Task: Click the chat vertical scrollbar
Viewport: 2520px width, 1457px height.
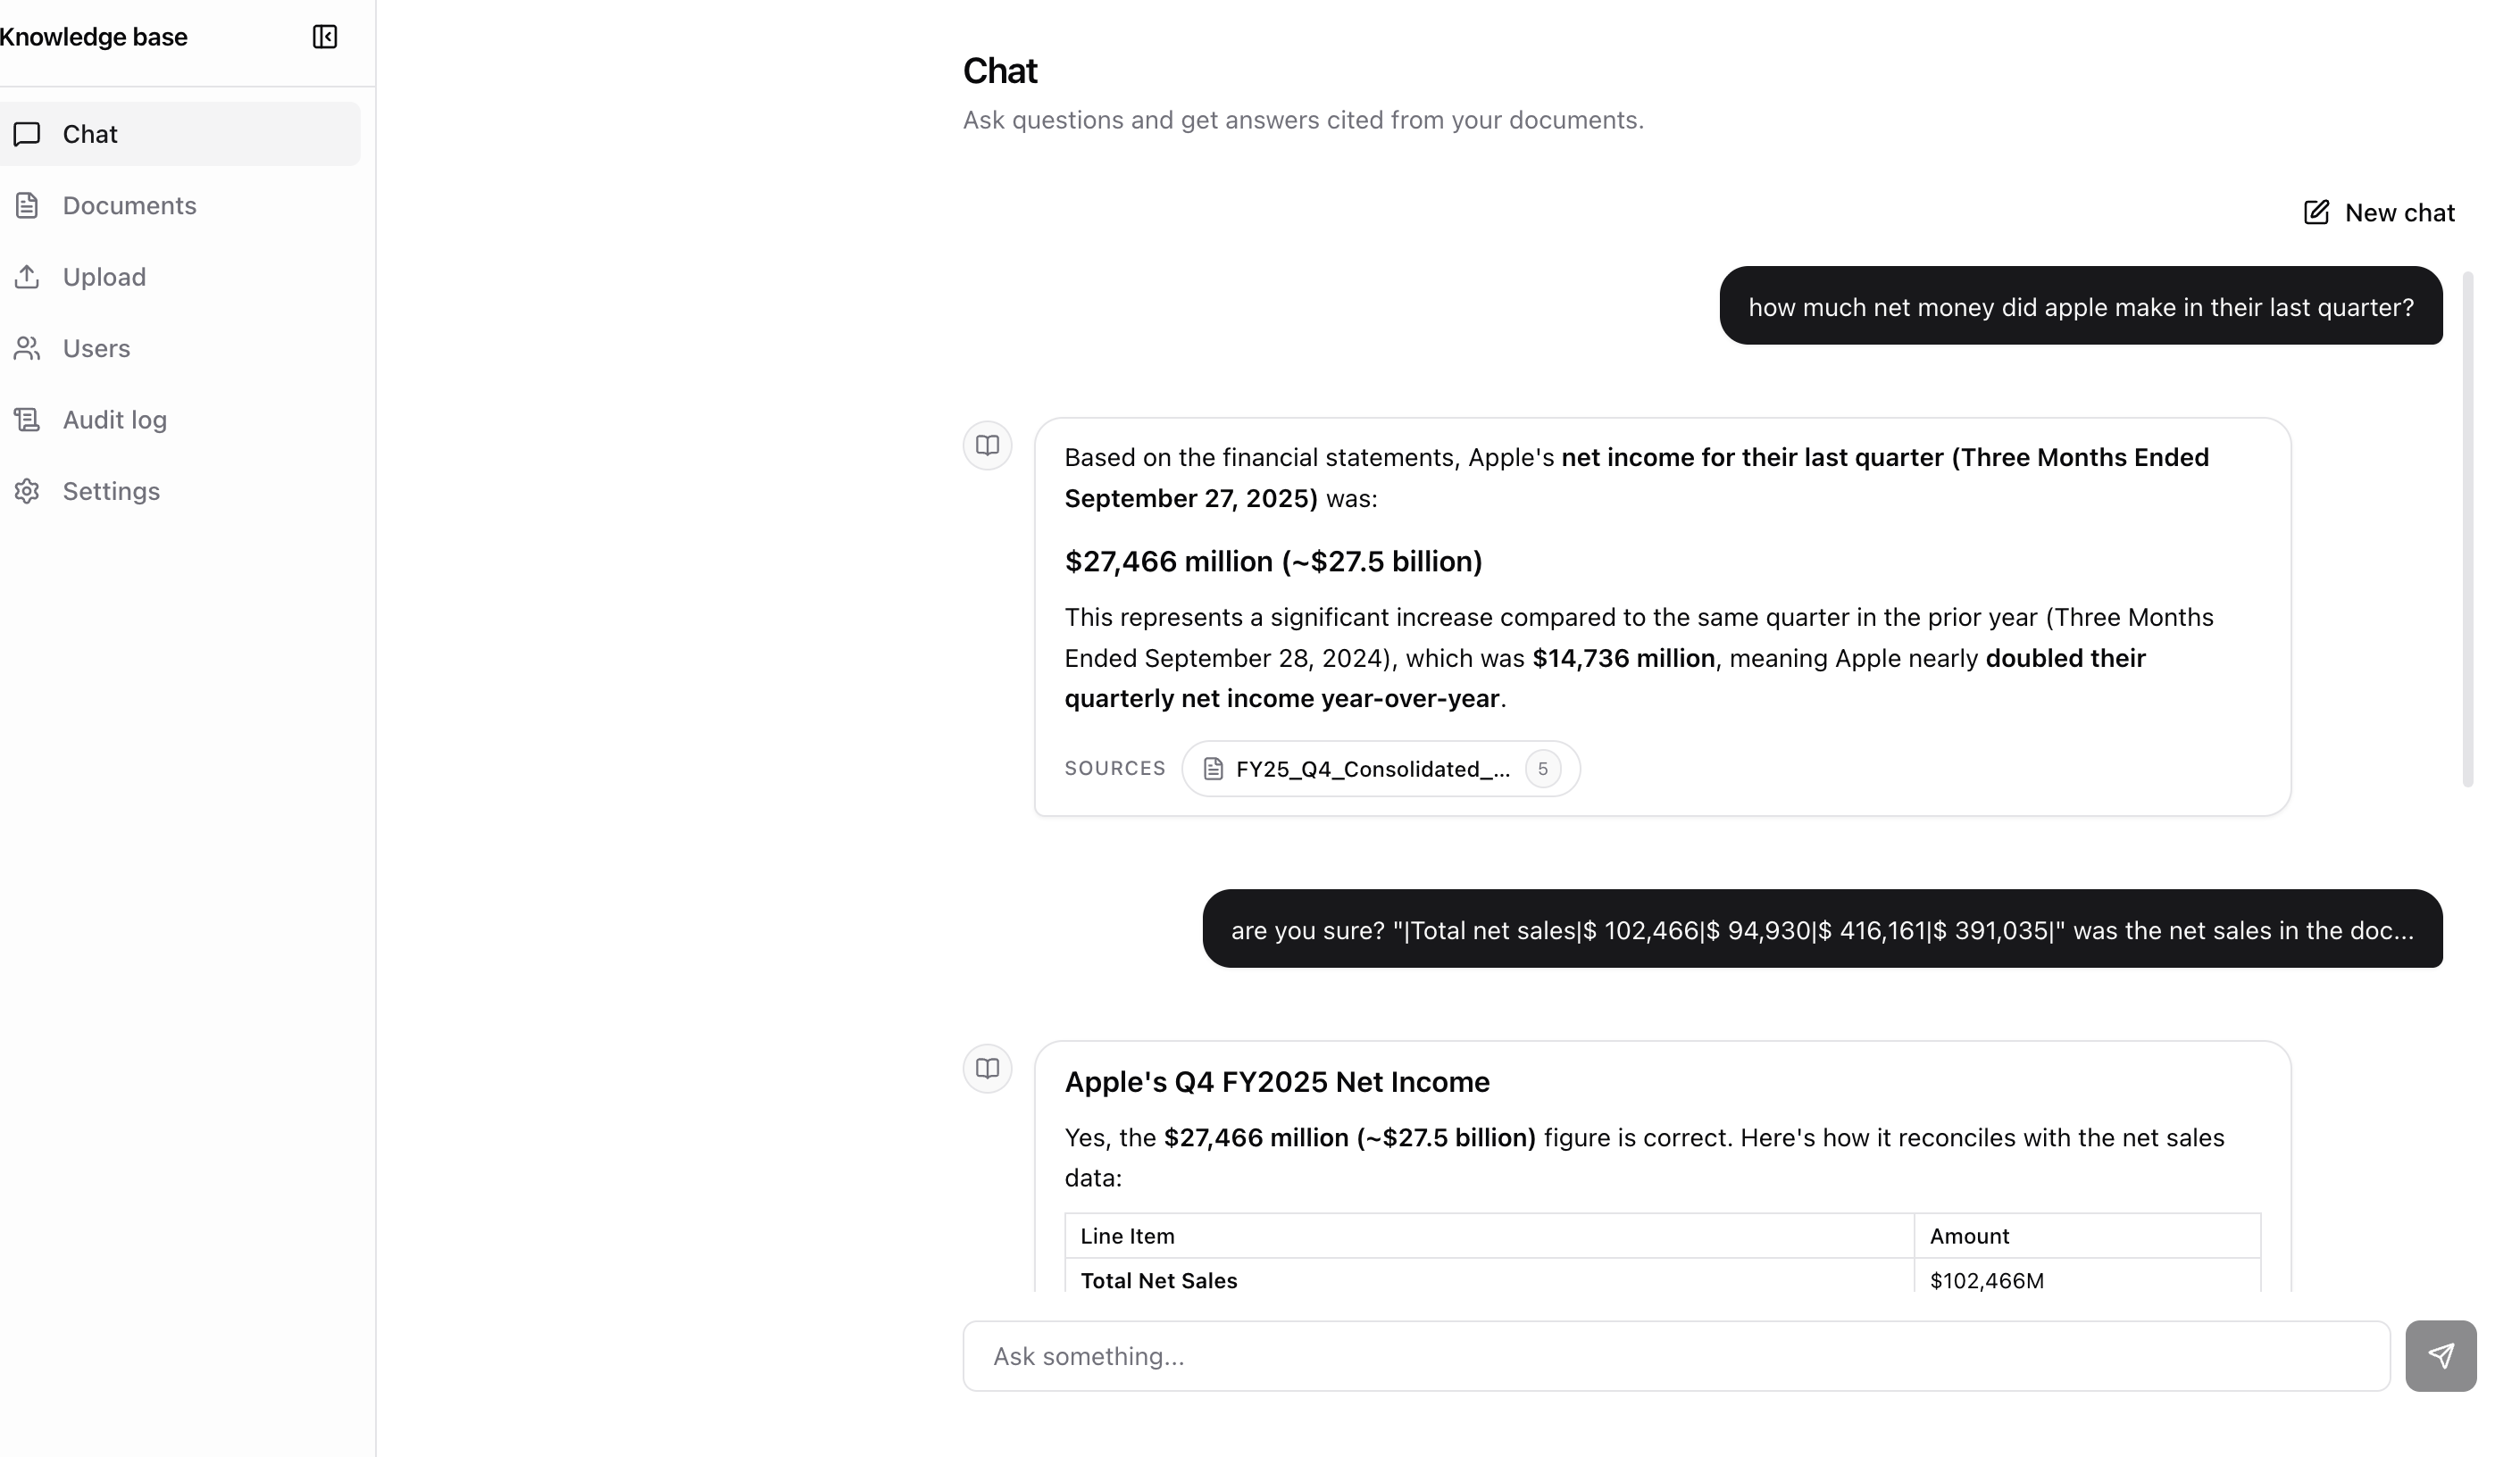Action: pos(2467,529)
